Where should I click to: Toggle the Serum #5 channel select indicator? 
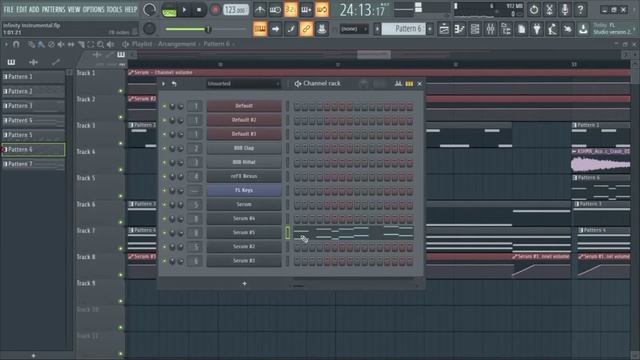(x=287, y=233)
